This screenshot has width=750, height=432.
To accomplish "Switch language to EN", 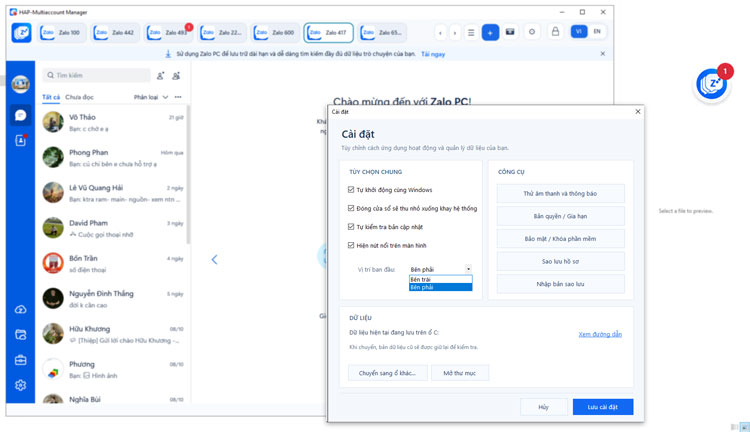I will tap(597, 32).
